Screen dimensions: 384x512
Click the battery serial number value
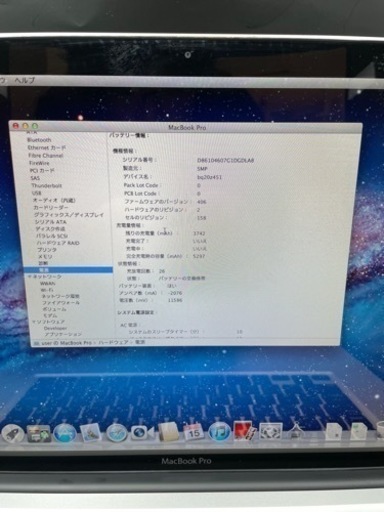click(226, 160)
